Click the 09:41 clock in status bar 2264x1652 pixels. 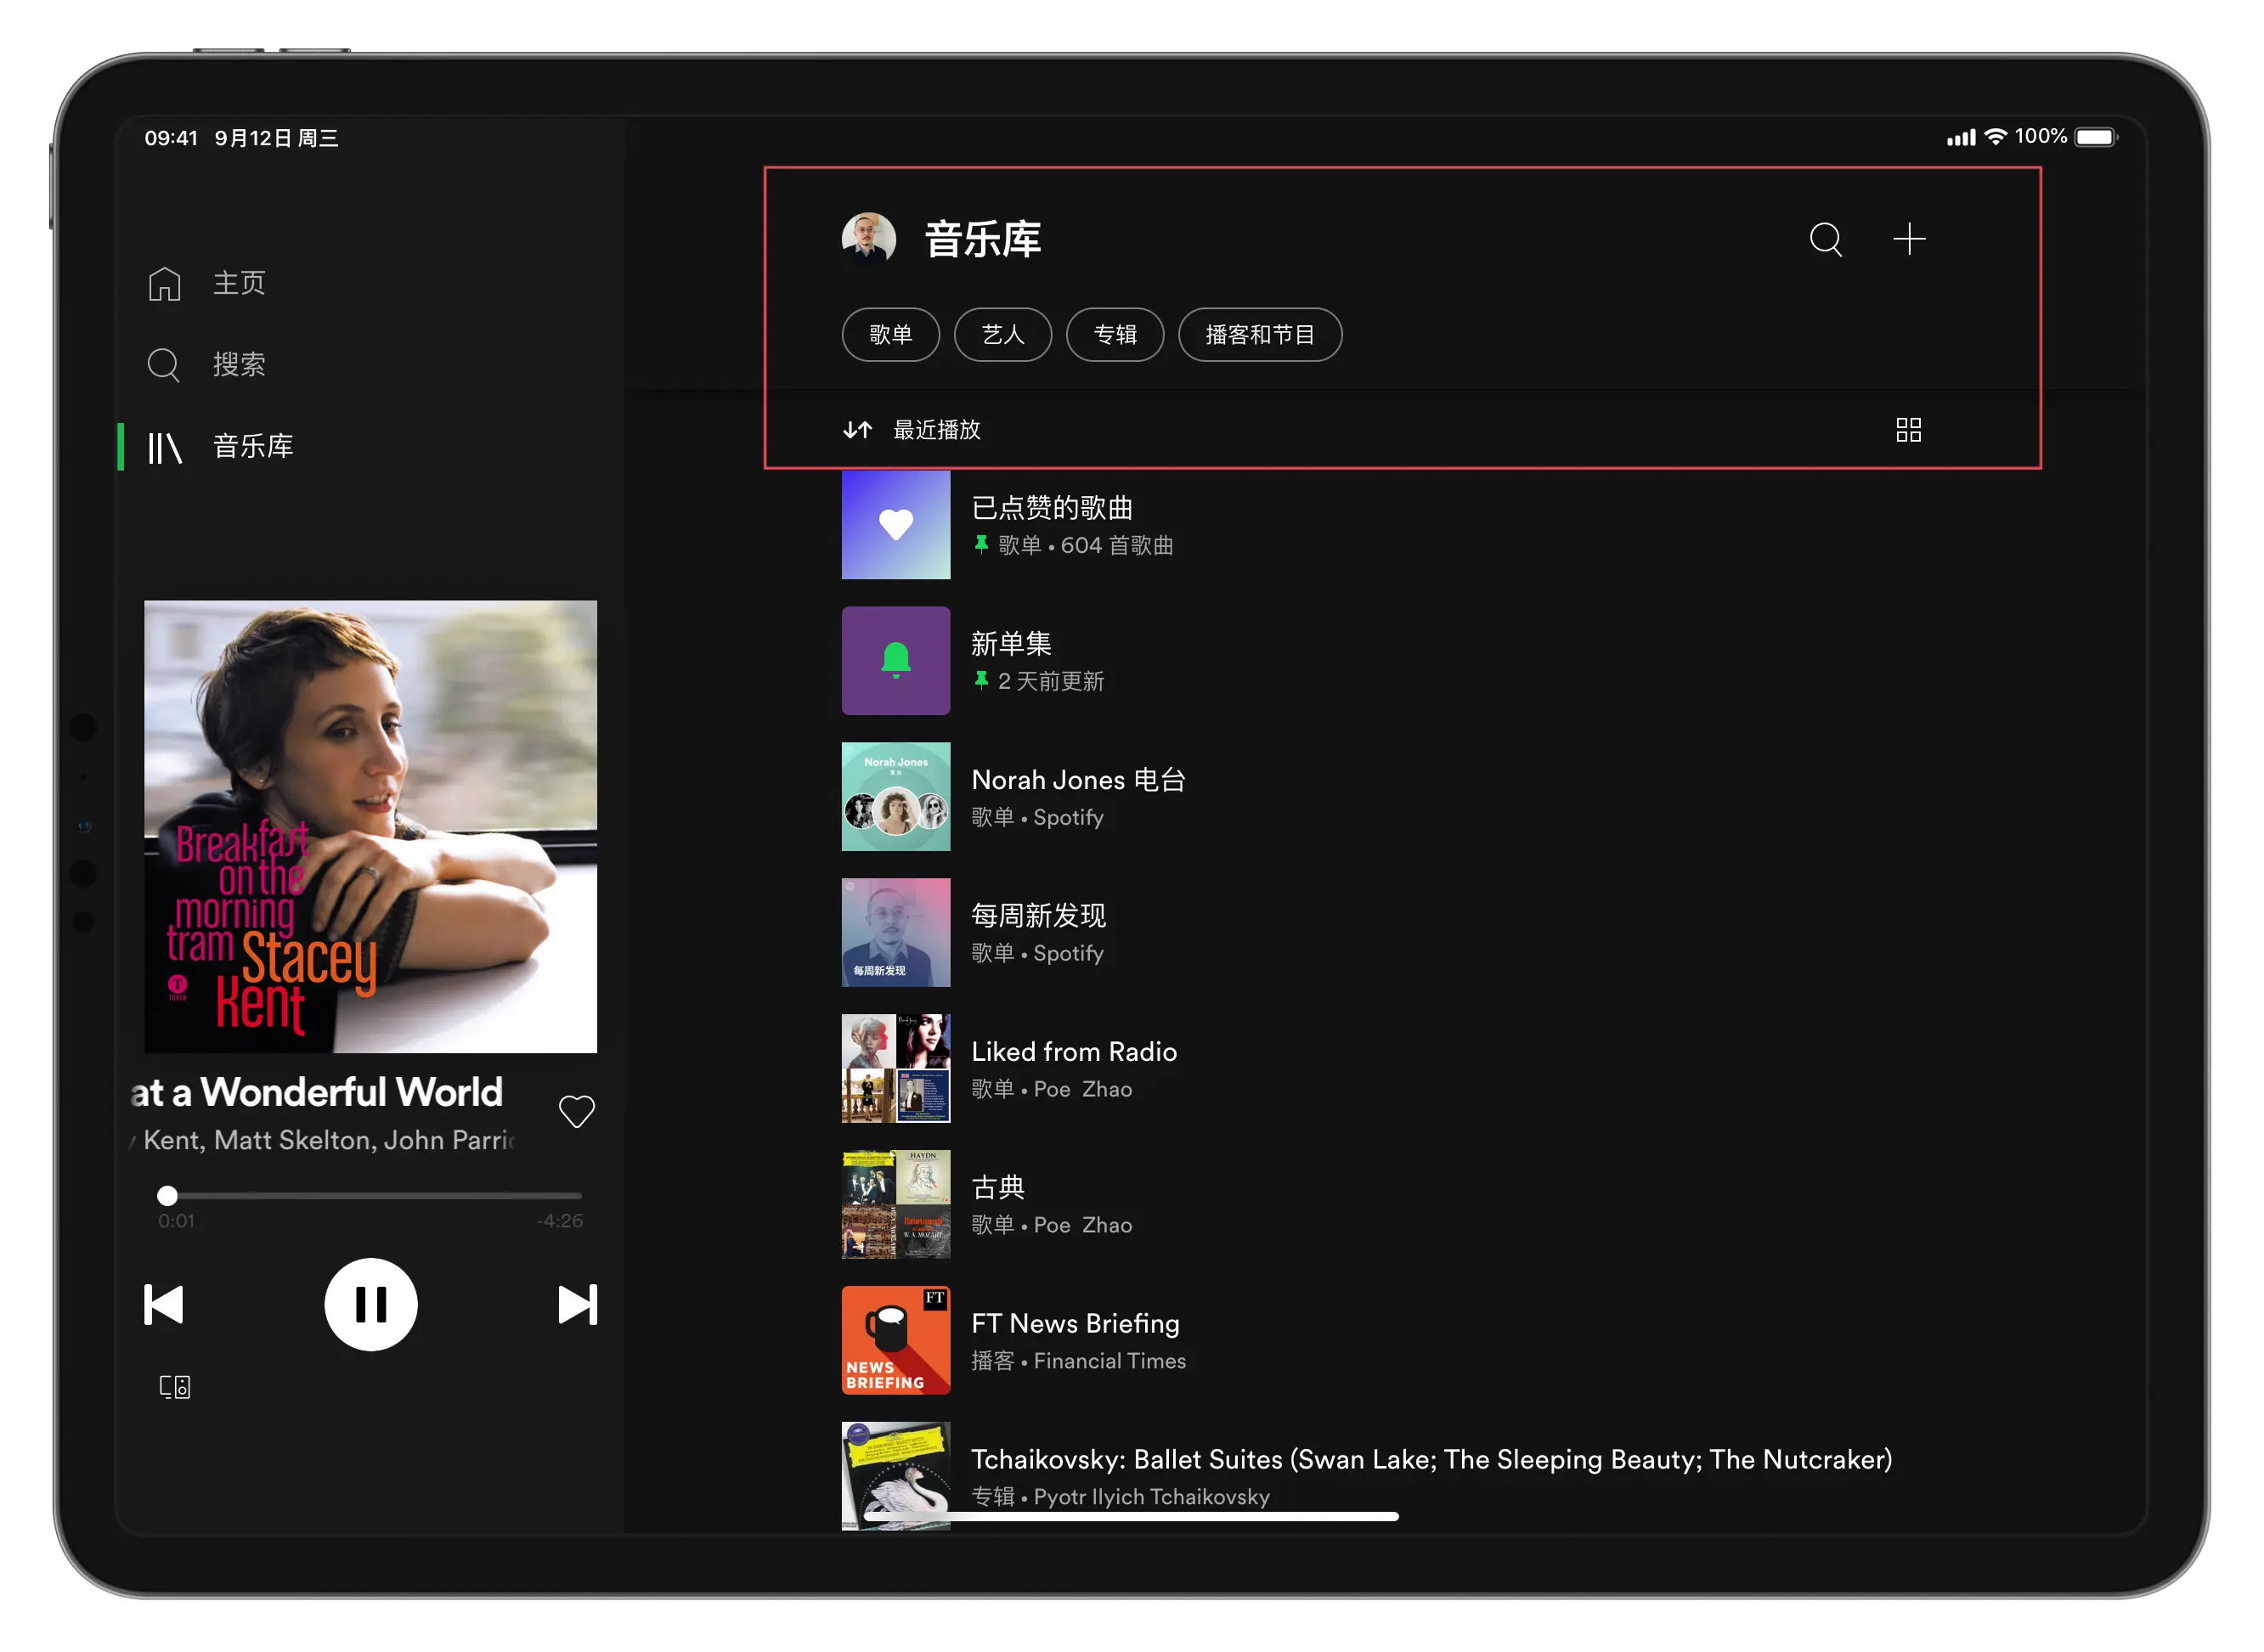click(171, 138)
